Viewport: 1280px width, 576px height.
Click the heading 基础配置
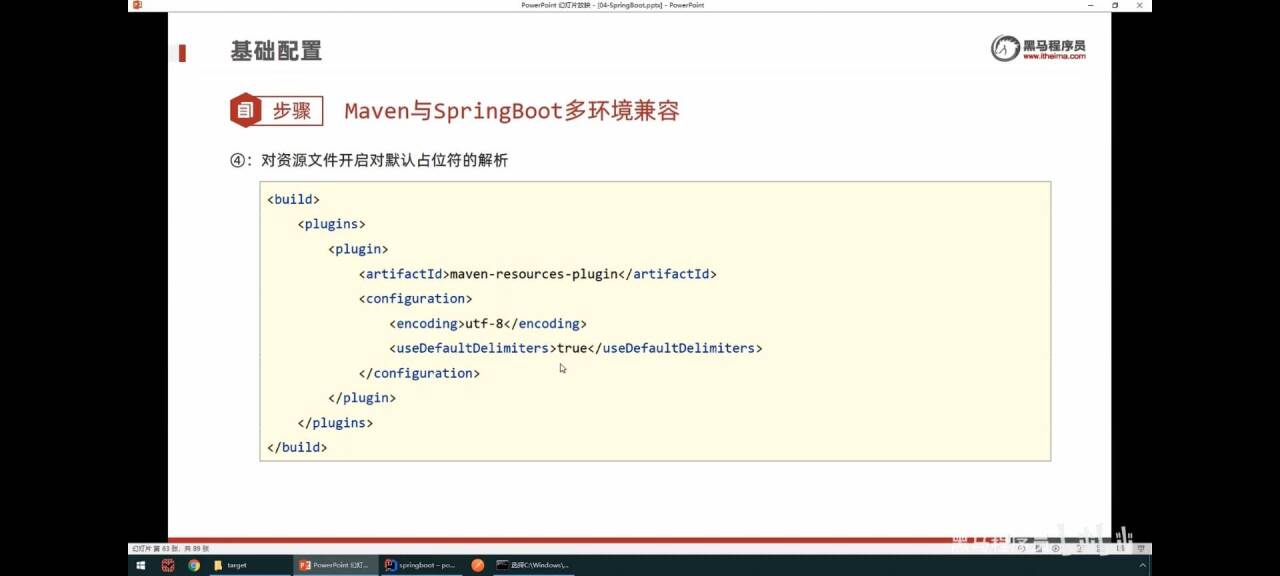[x=276, y=51]
